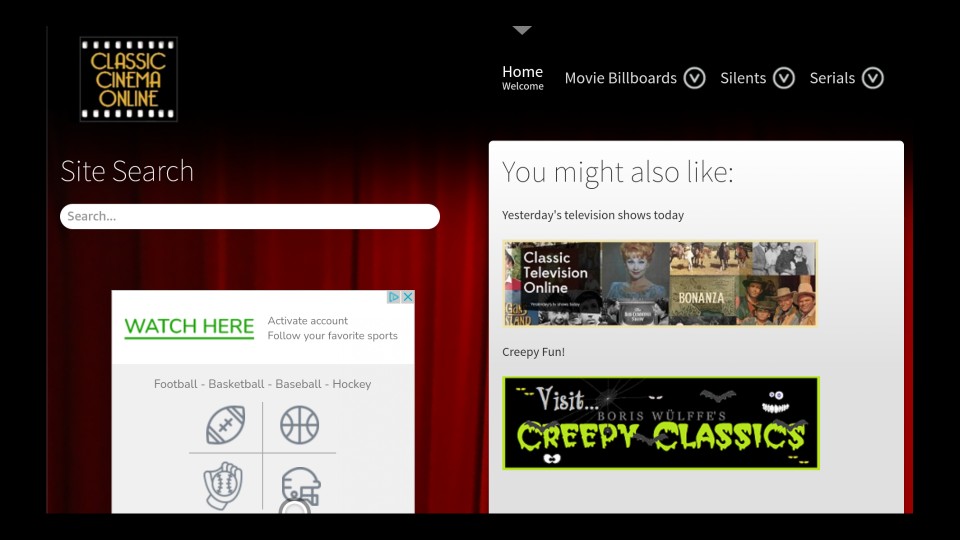Click the baseball glove icon in the ad
The height and width of the screenshot is (540, 960).
click(x=223, y=486)
